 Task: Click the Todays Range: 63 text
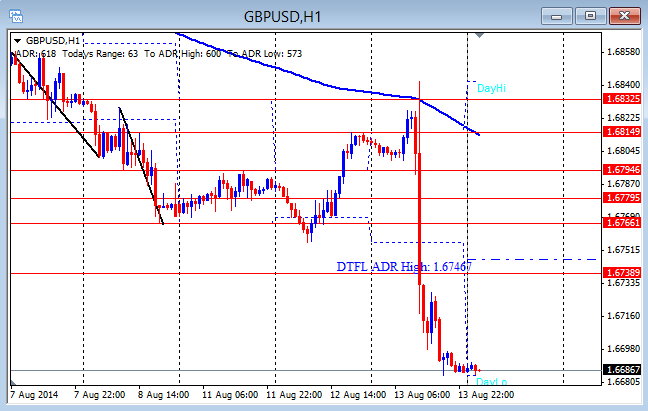[100, 54]
